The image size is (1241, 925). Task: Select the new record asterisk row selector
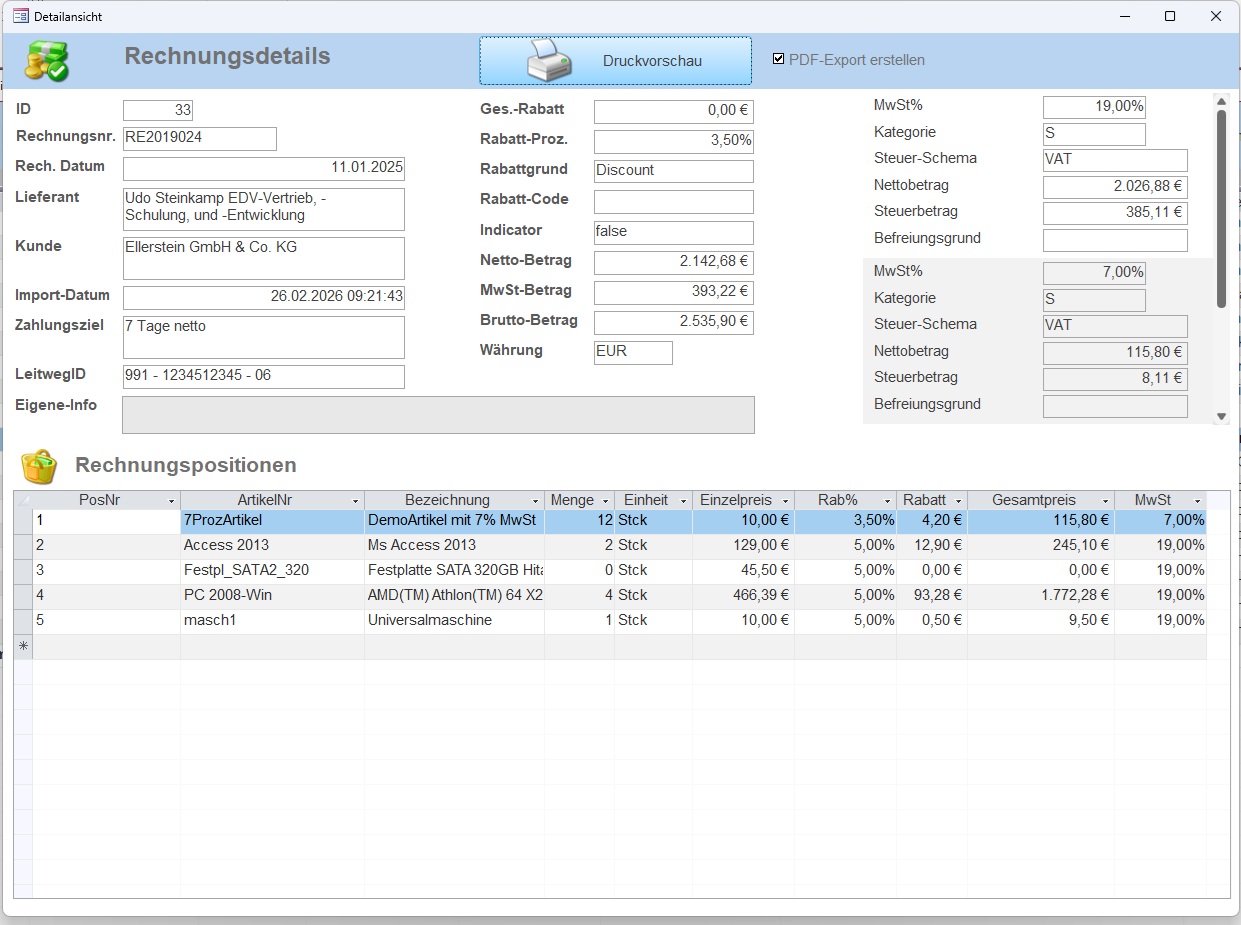click(23, 646)
